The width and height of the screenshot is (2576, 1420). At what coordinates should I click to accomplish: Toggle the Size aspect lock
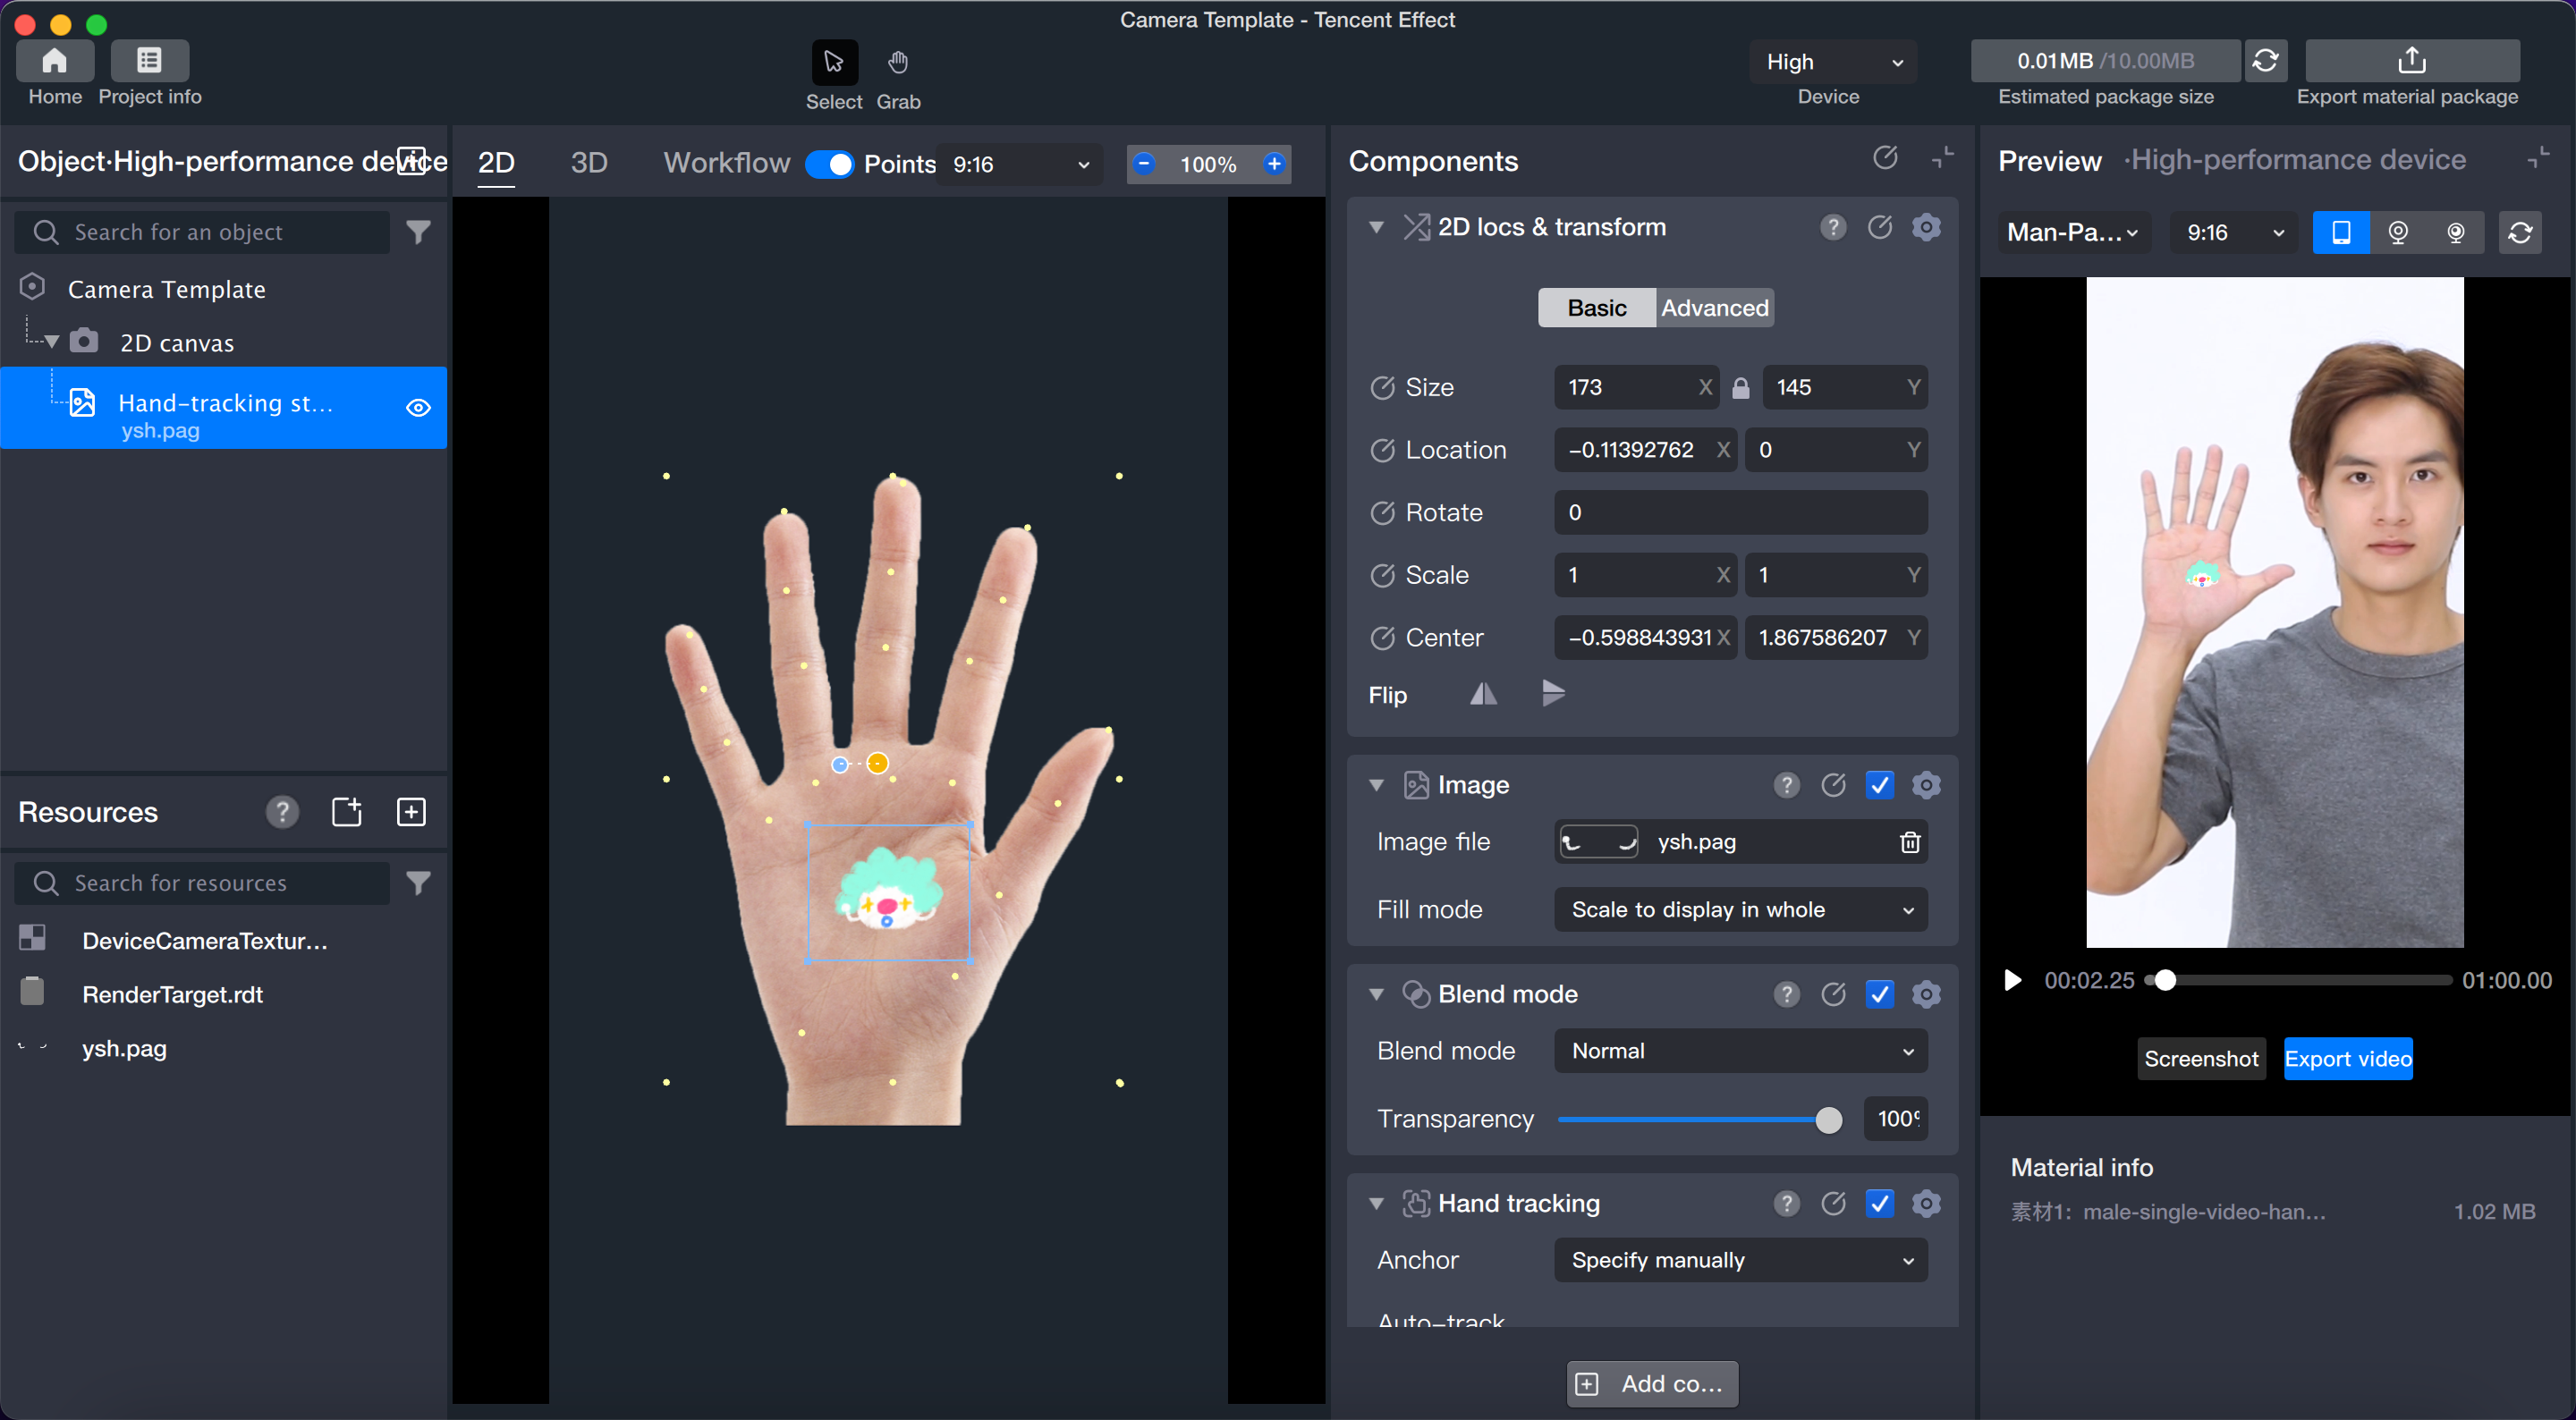pyautogui.click(x=1740, y=388)
